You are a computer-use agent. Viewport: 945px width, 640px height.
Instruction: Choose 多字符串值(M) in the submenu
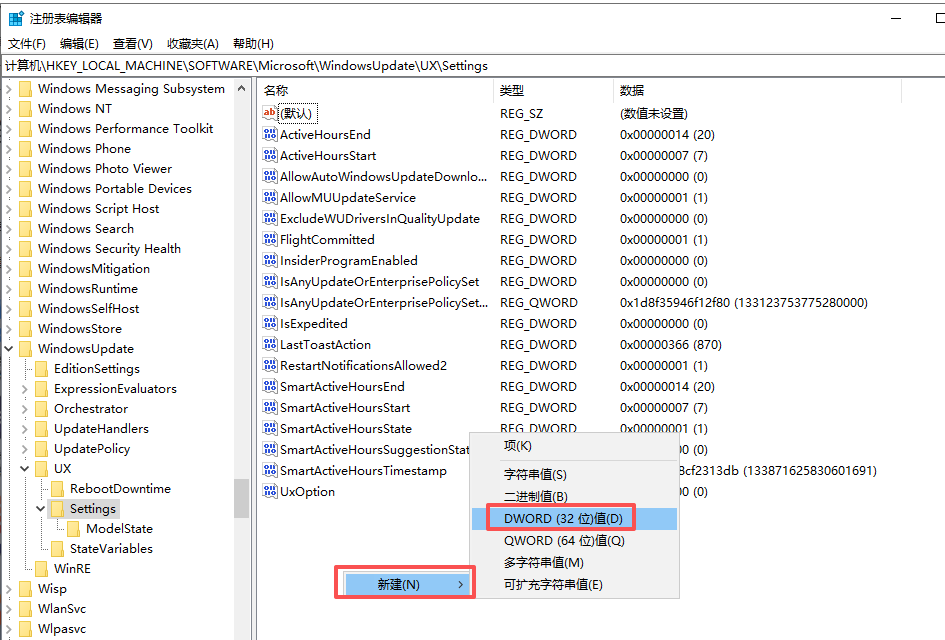point(575,562)
